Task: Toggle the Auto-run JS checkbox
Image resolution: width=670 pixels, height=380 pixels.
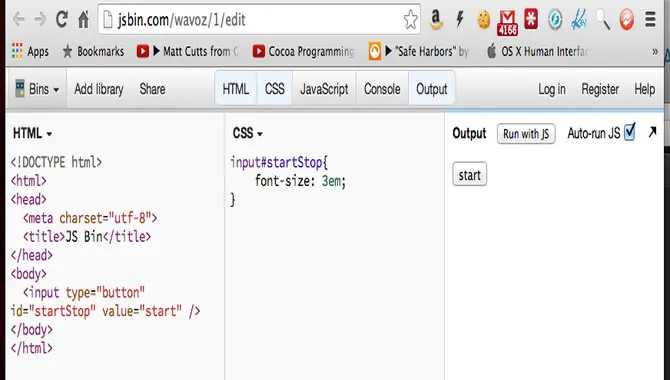Action: click(630, 132)
